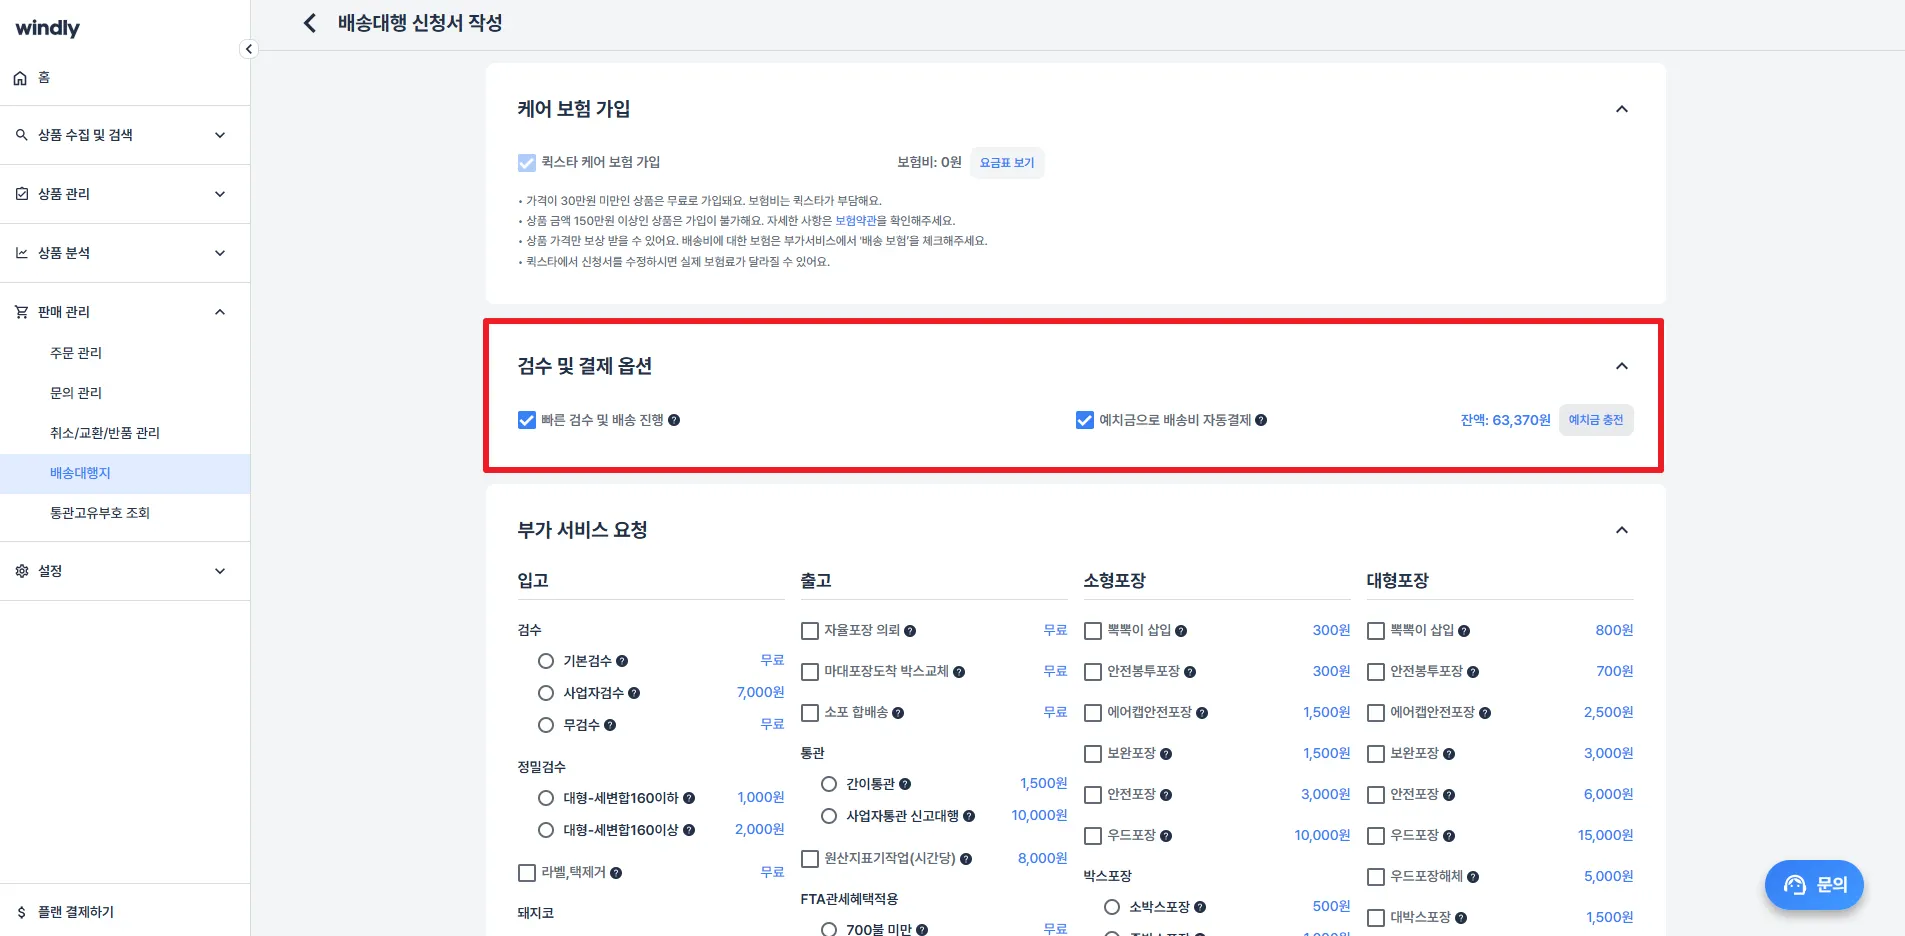Show help tooltip for 마대포장도착 박스교체
Screen dimensions: 1905x936
pos(959,672)
